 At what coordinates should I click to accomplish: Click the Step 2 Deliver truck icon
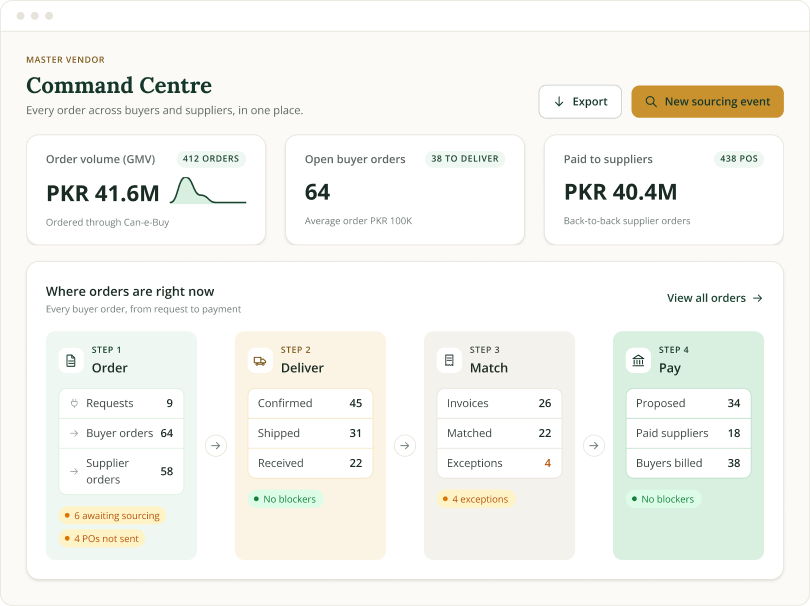(260, 361)
